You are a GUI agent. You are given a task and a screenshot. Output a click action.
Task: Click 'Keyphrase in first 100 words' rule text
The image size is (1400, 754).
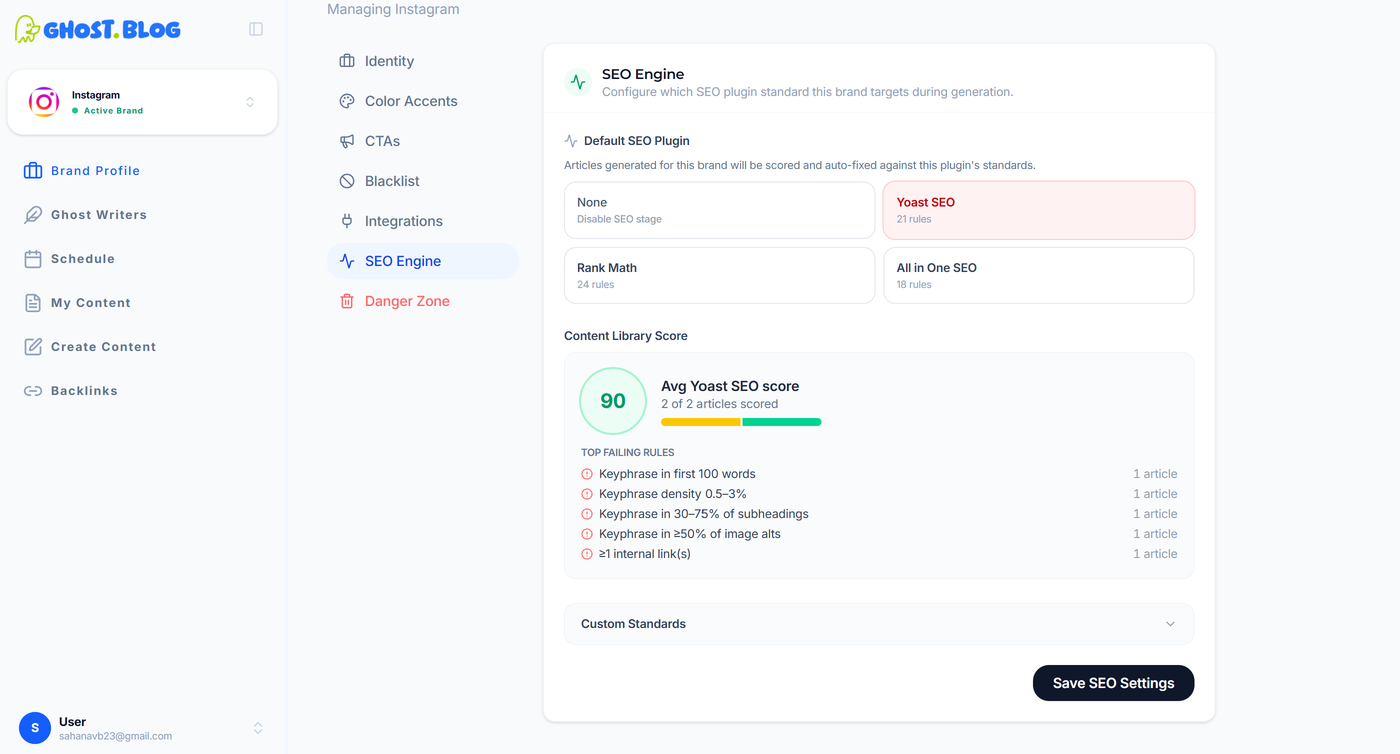click(677, 474)
